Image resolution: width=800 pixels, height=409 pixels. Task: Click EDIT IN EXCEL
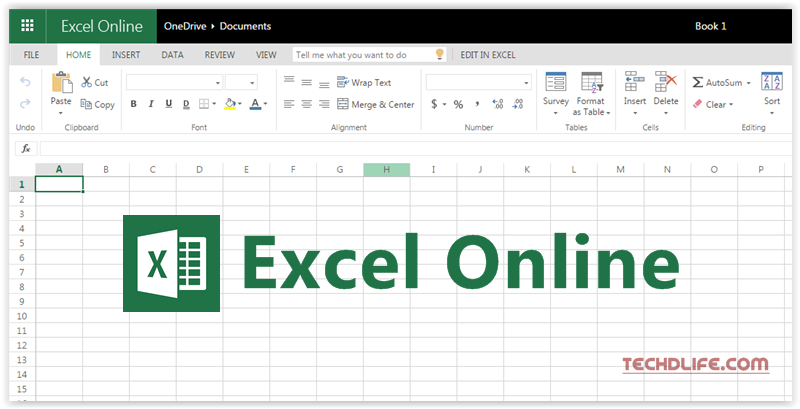[x=488, y=55]
